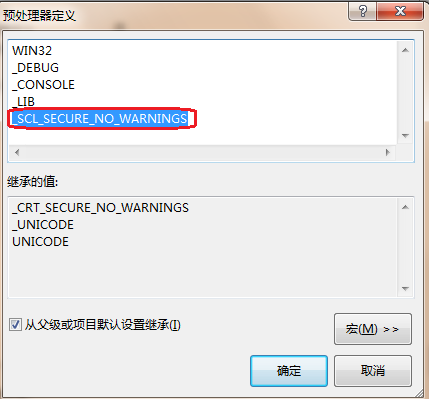Image resolution: width=432 pixels, height=404 pixels.
Task: Click up arrow of definitions list scrollbar
Action: tap(405, 50)
